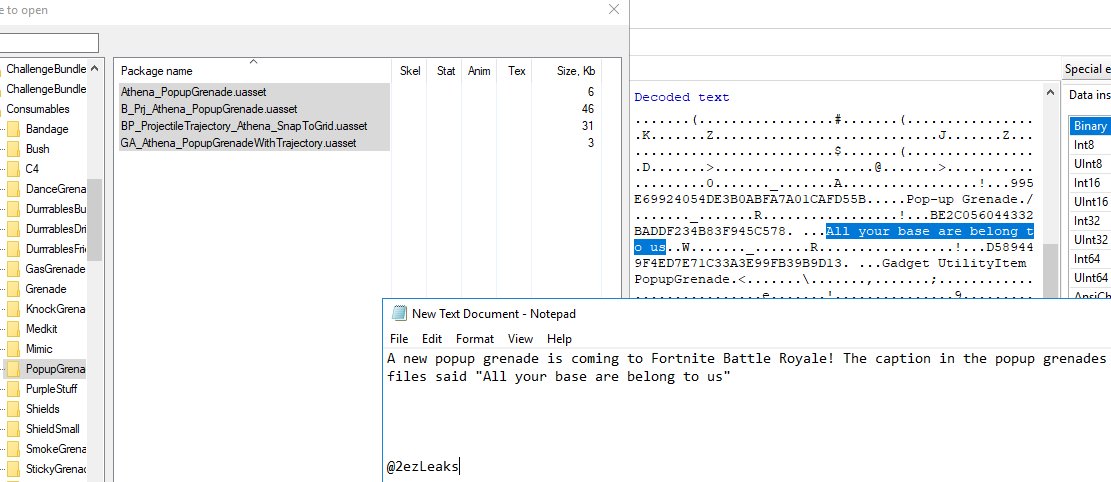Click size value 46 in file list
1111x482 pixels.
tap(587, 109)
